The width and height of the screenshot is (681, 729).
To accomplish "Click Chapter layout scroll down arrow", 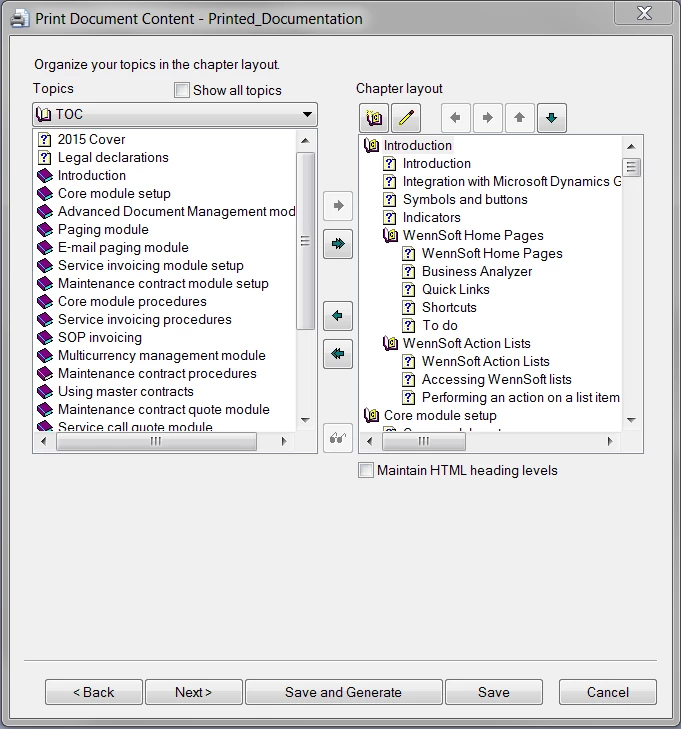I will coord(631,420).
